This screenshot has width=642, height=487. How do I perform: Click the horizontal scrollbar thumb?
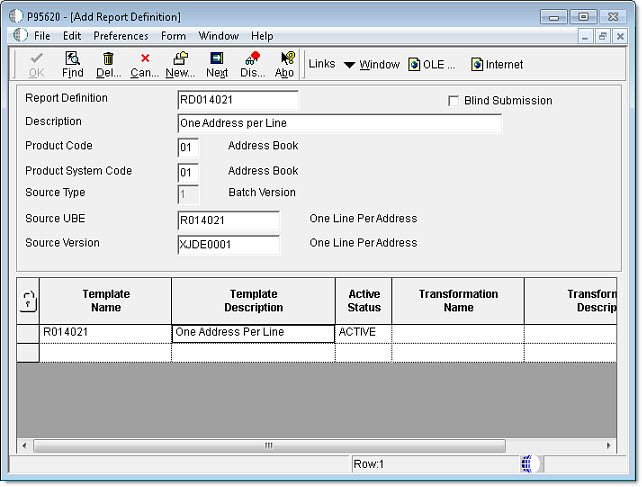[269, 446]
